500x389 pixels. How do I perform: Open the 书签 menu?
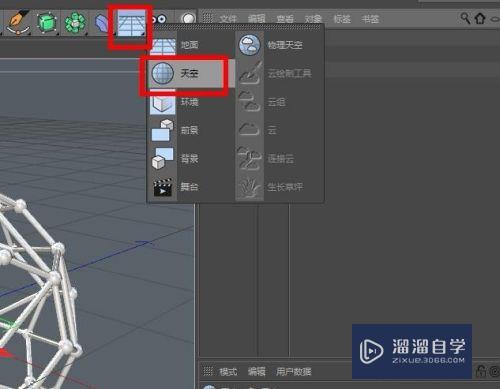tap(370, 19)
